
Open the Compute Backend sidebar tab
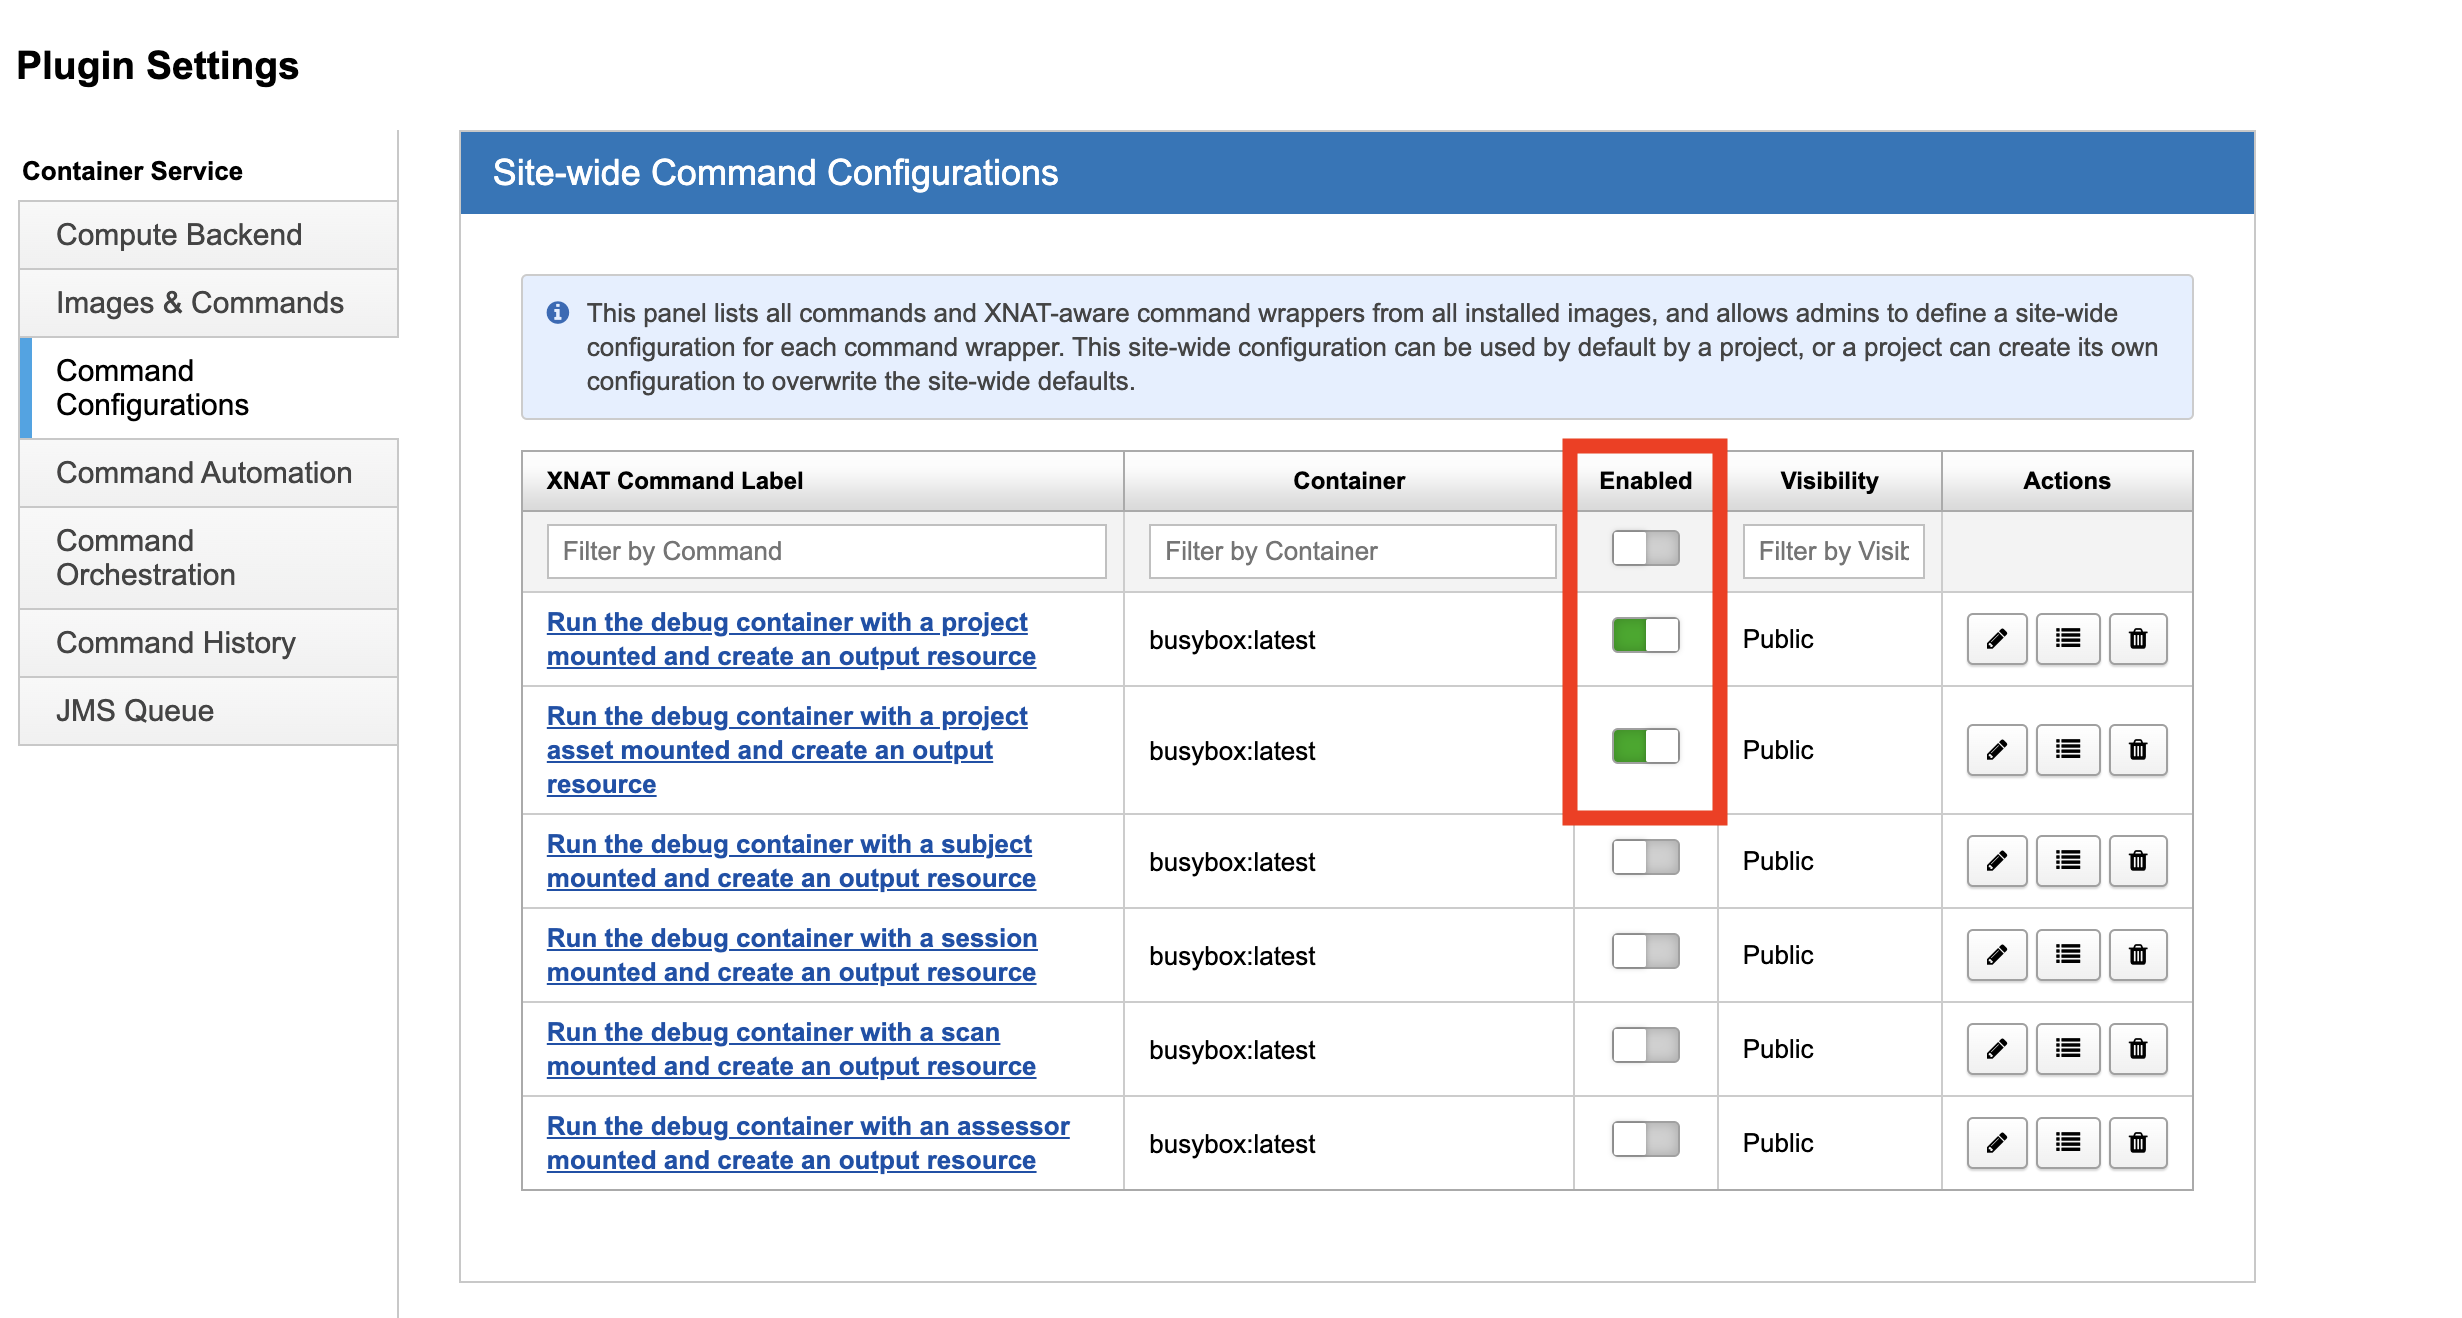[x=179, y=235]
